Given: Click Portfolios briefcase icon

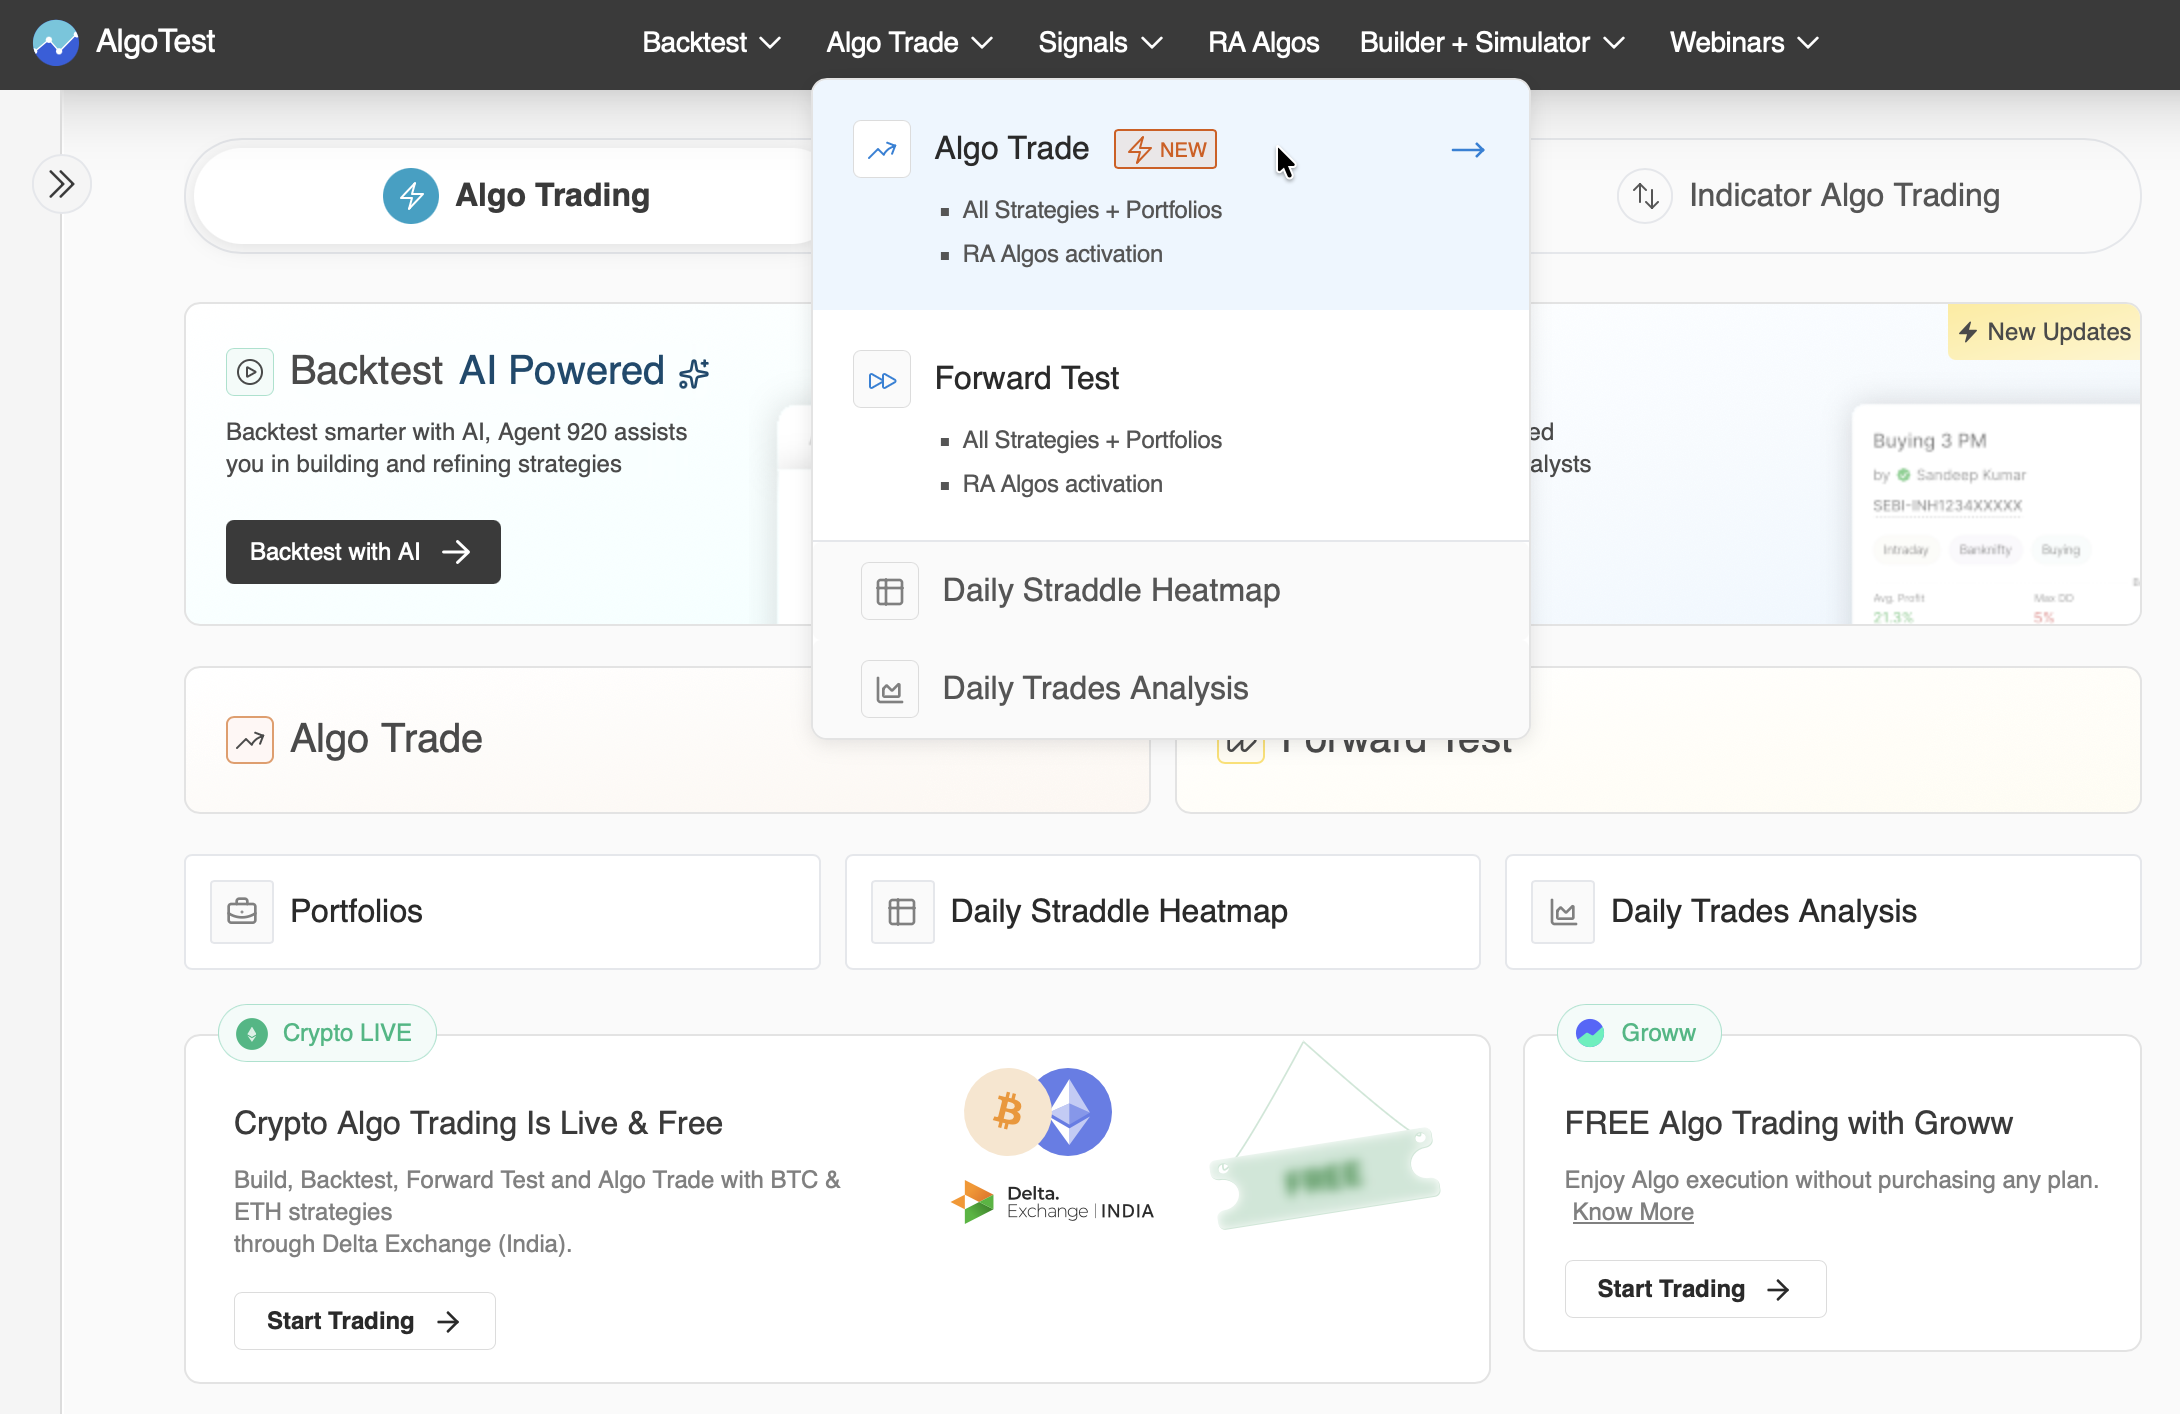Looking at the screenshot, I should tap(242, 912).
